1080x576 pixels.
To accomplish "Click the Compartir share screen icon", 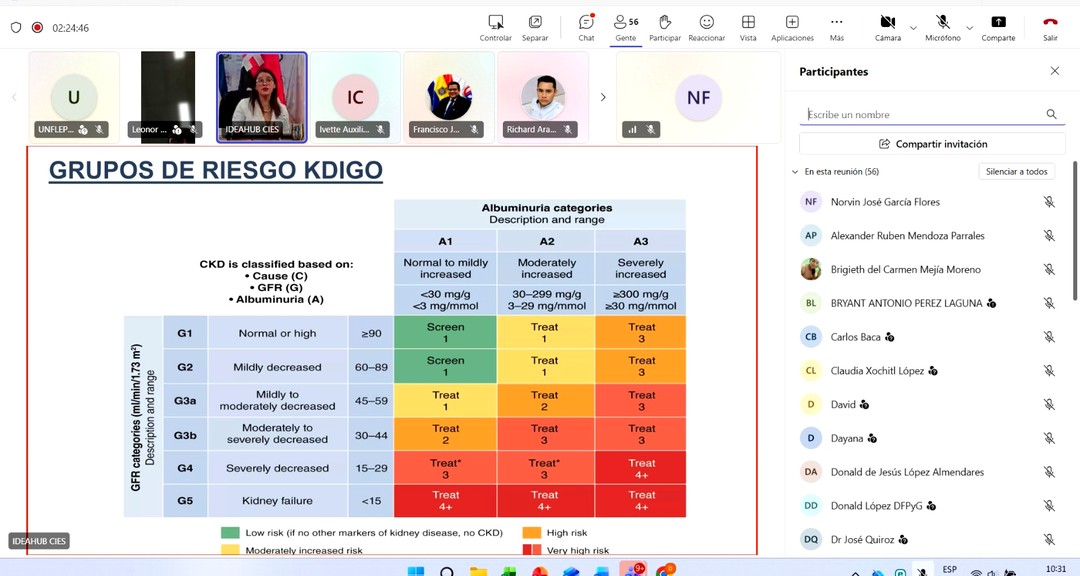I will coord(998,23).
